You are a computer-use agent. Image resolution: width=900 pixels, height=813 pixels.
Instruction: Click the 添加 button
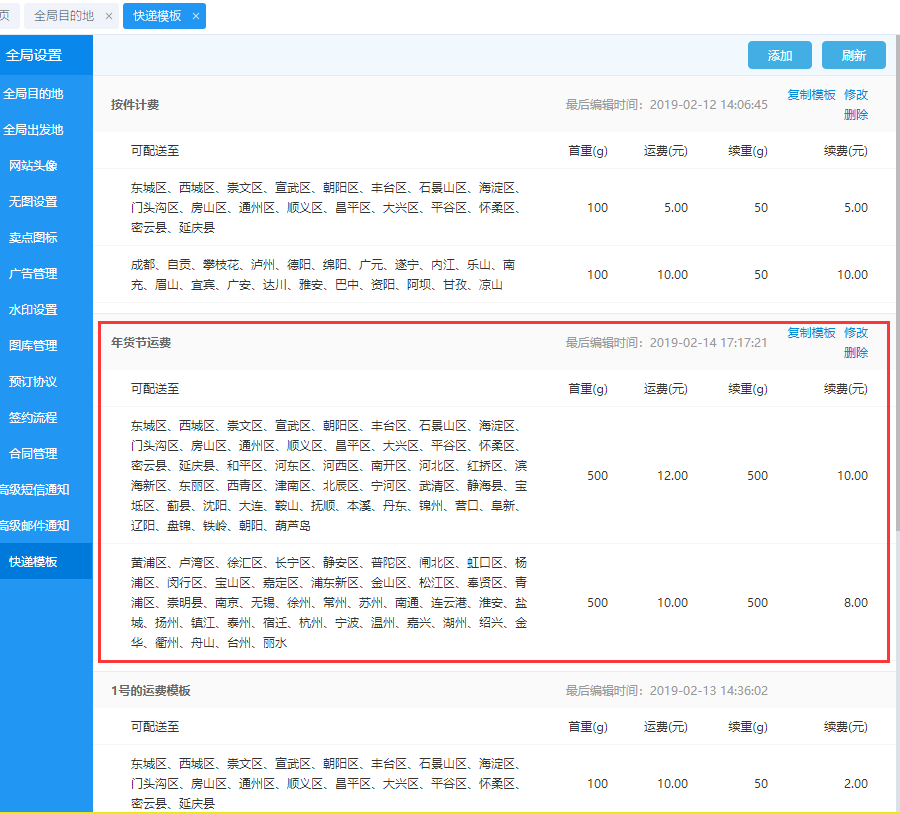780,56
